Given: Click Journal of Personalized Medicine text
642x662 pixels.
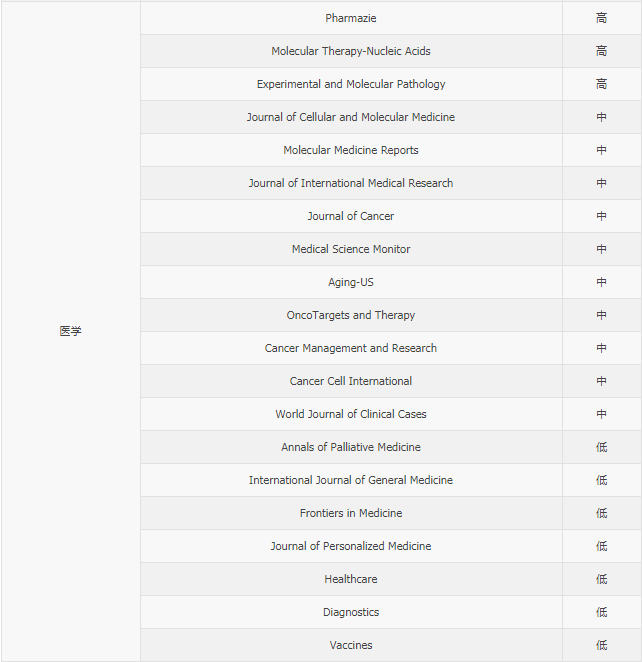Looking at the screenshot, I should pyautogui.click(x=351, y=545).
